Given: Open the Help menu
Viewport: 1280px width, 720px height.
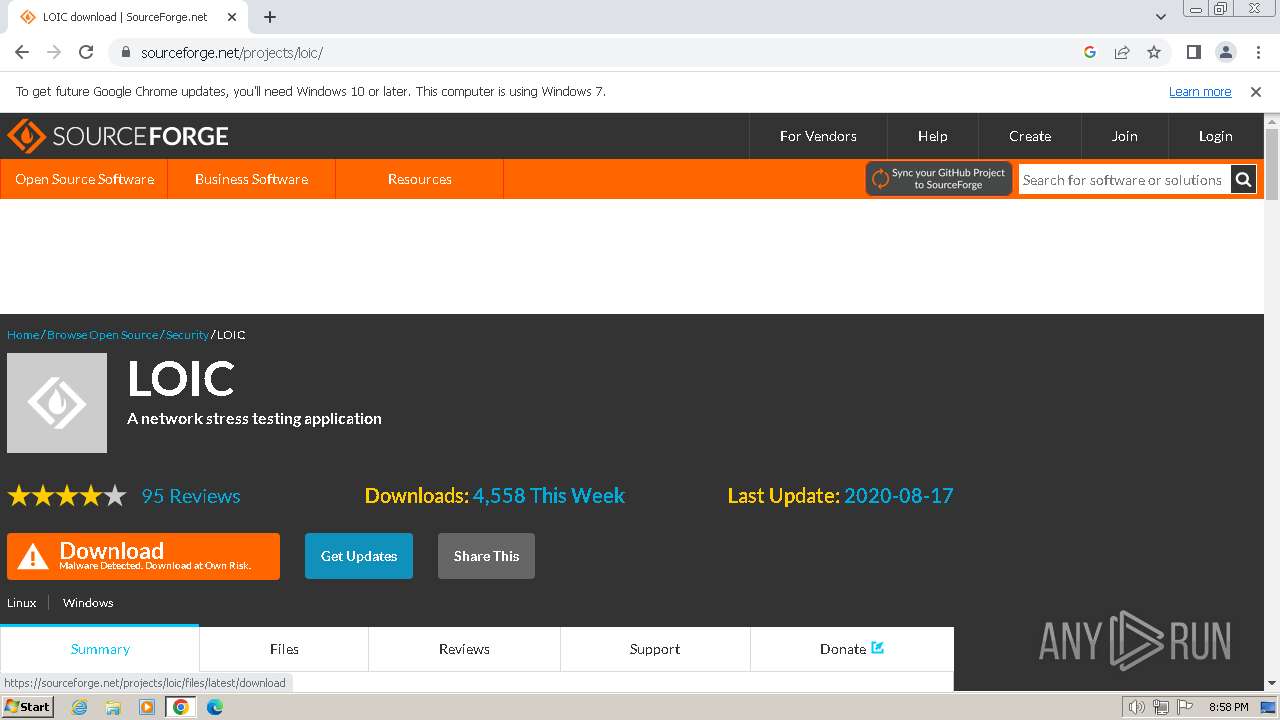Looking at the screenshot, I should click(x=932, y=136).
